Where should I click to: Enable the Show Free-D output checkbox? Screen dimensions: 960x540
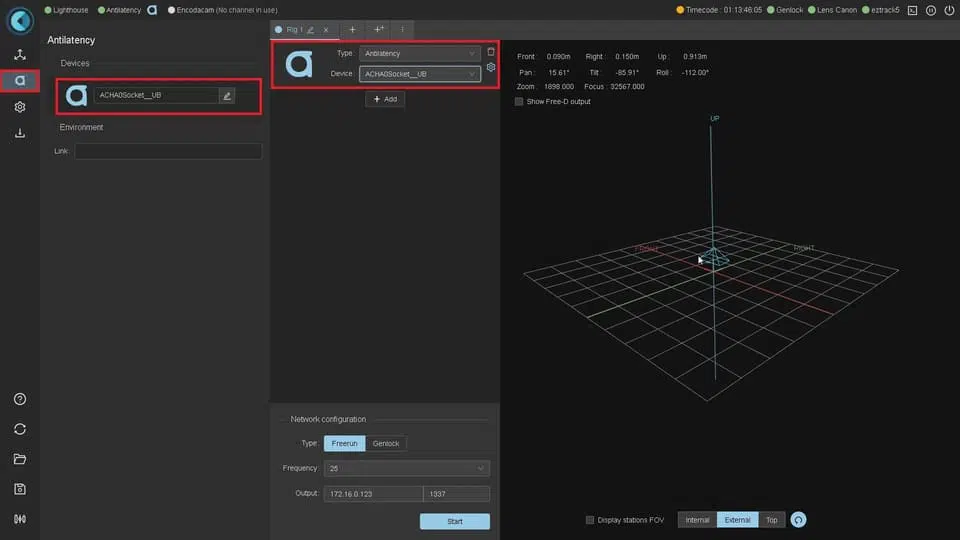519,101
